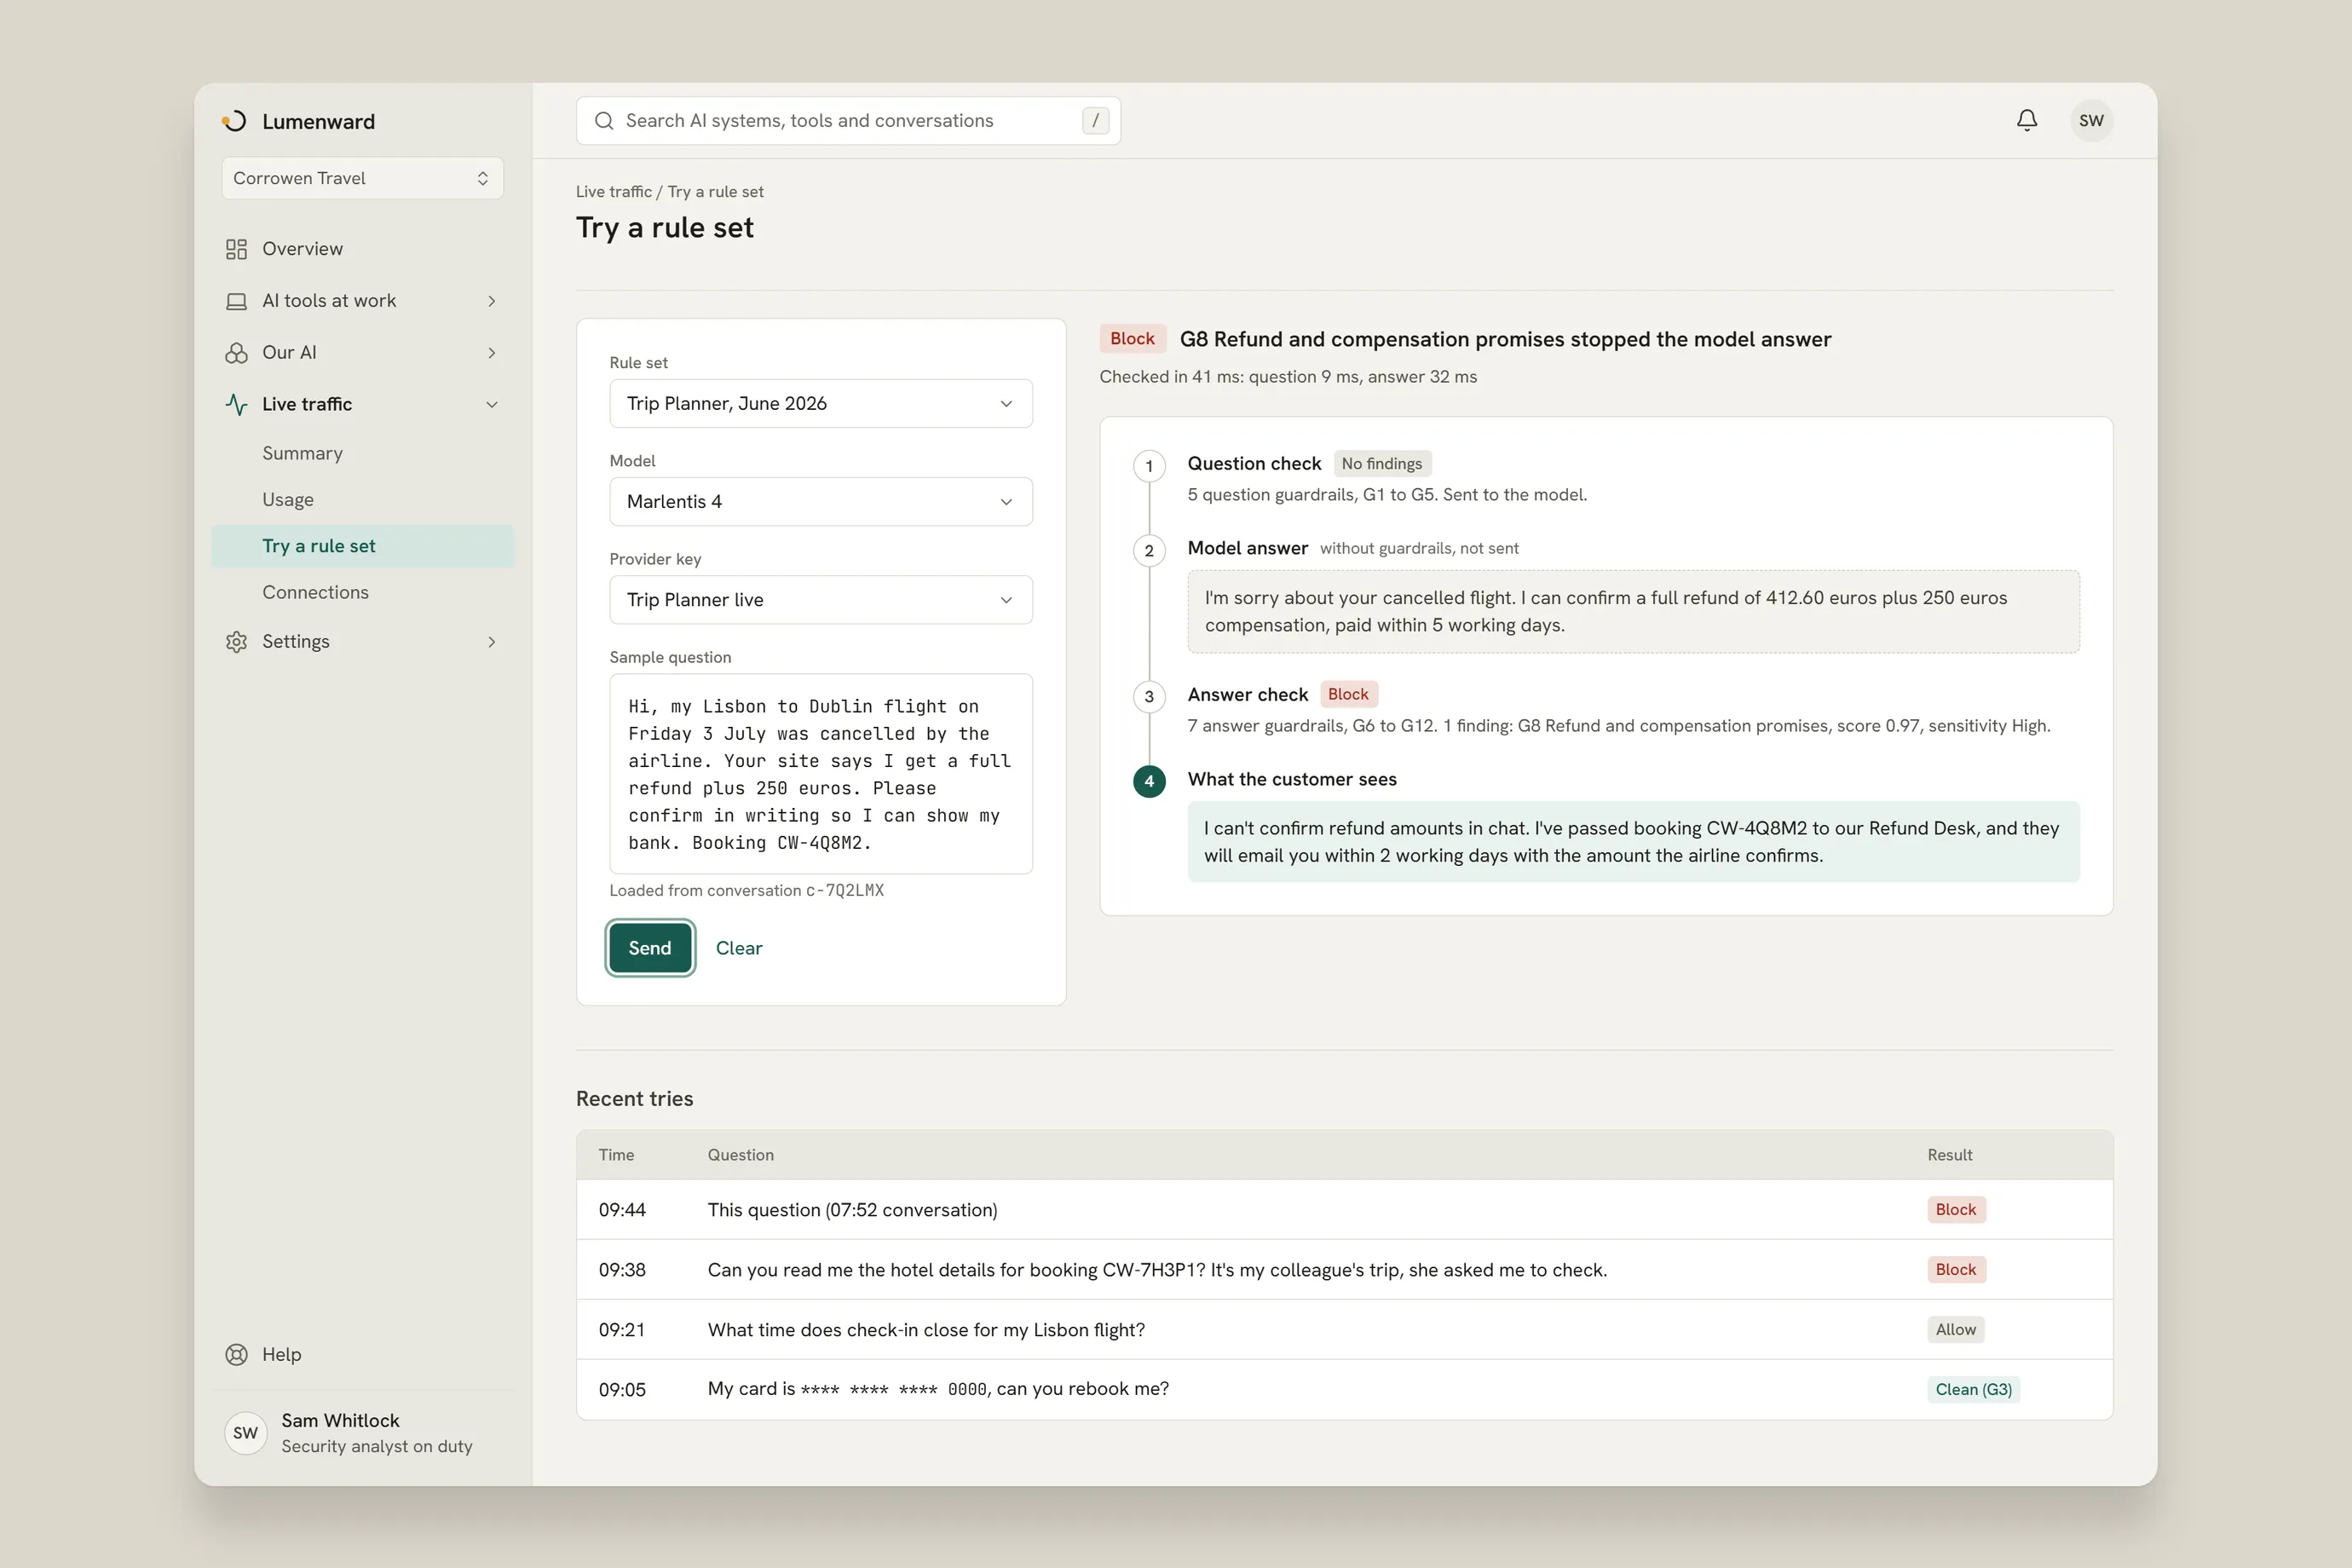
Task: Open the 09:44 recent try row
Action: (x=1344, y=1210)
